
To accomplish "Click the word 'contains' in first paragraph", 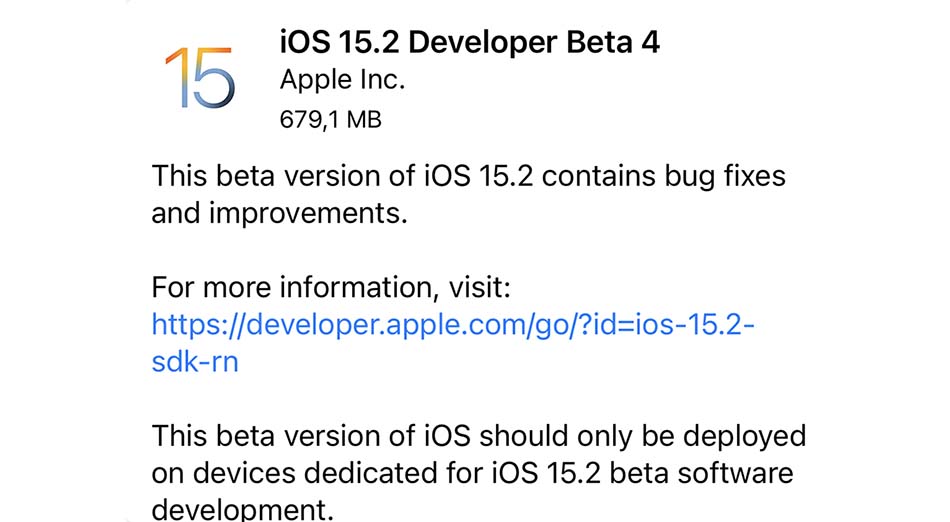I will pos(599,177).
